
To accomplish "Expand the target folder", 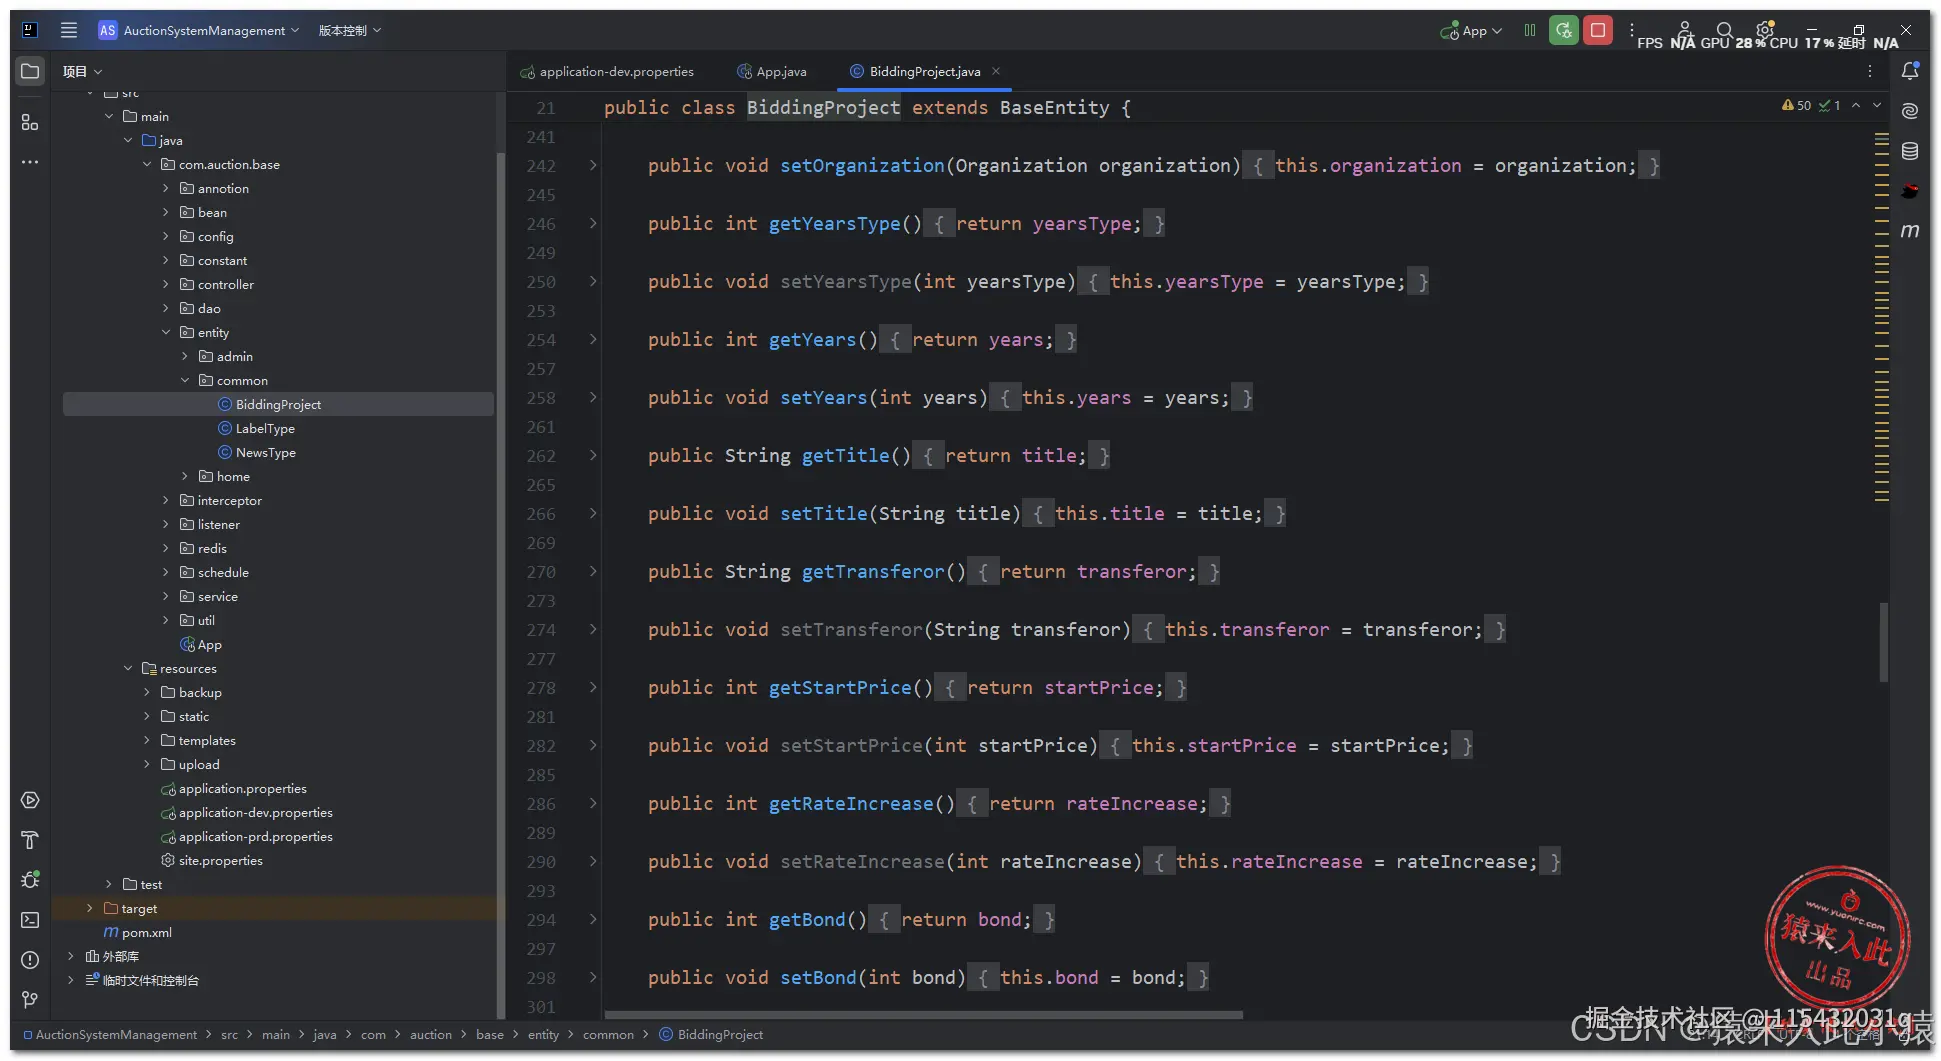I will pyautogui.click(x=90, y=908).
